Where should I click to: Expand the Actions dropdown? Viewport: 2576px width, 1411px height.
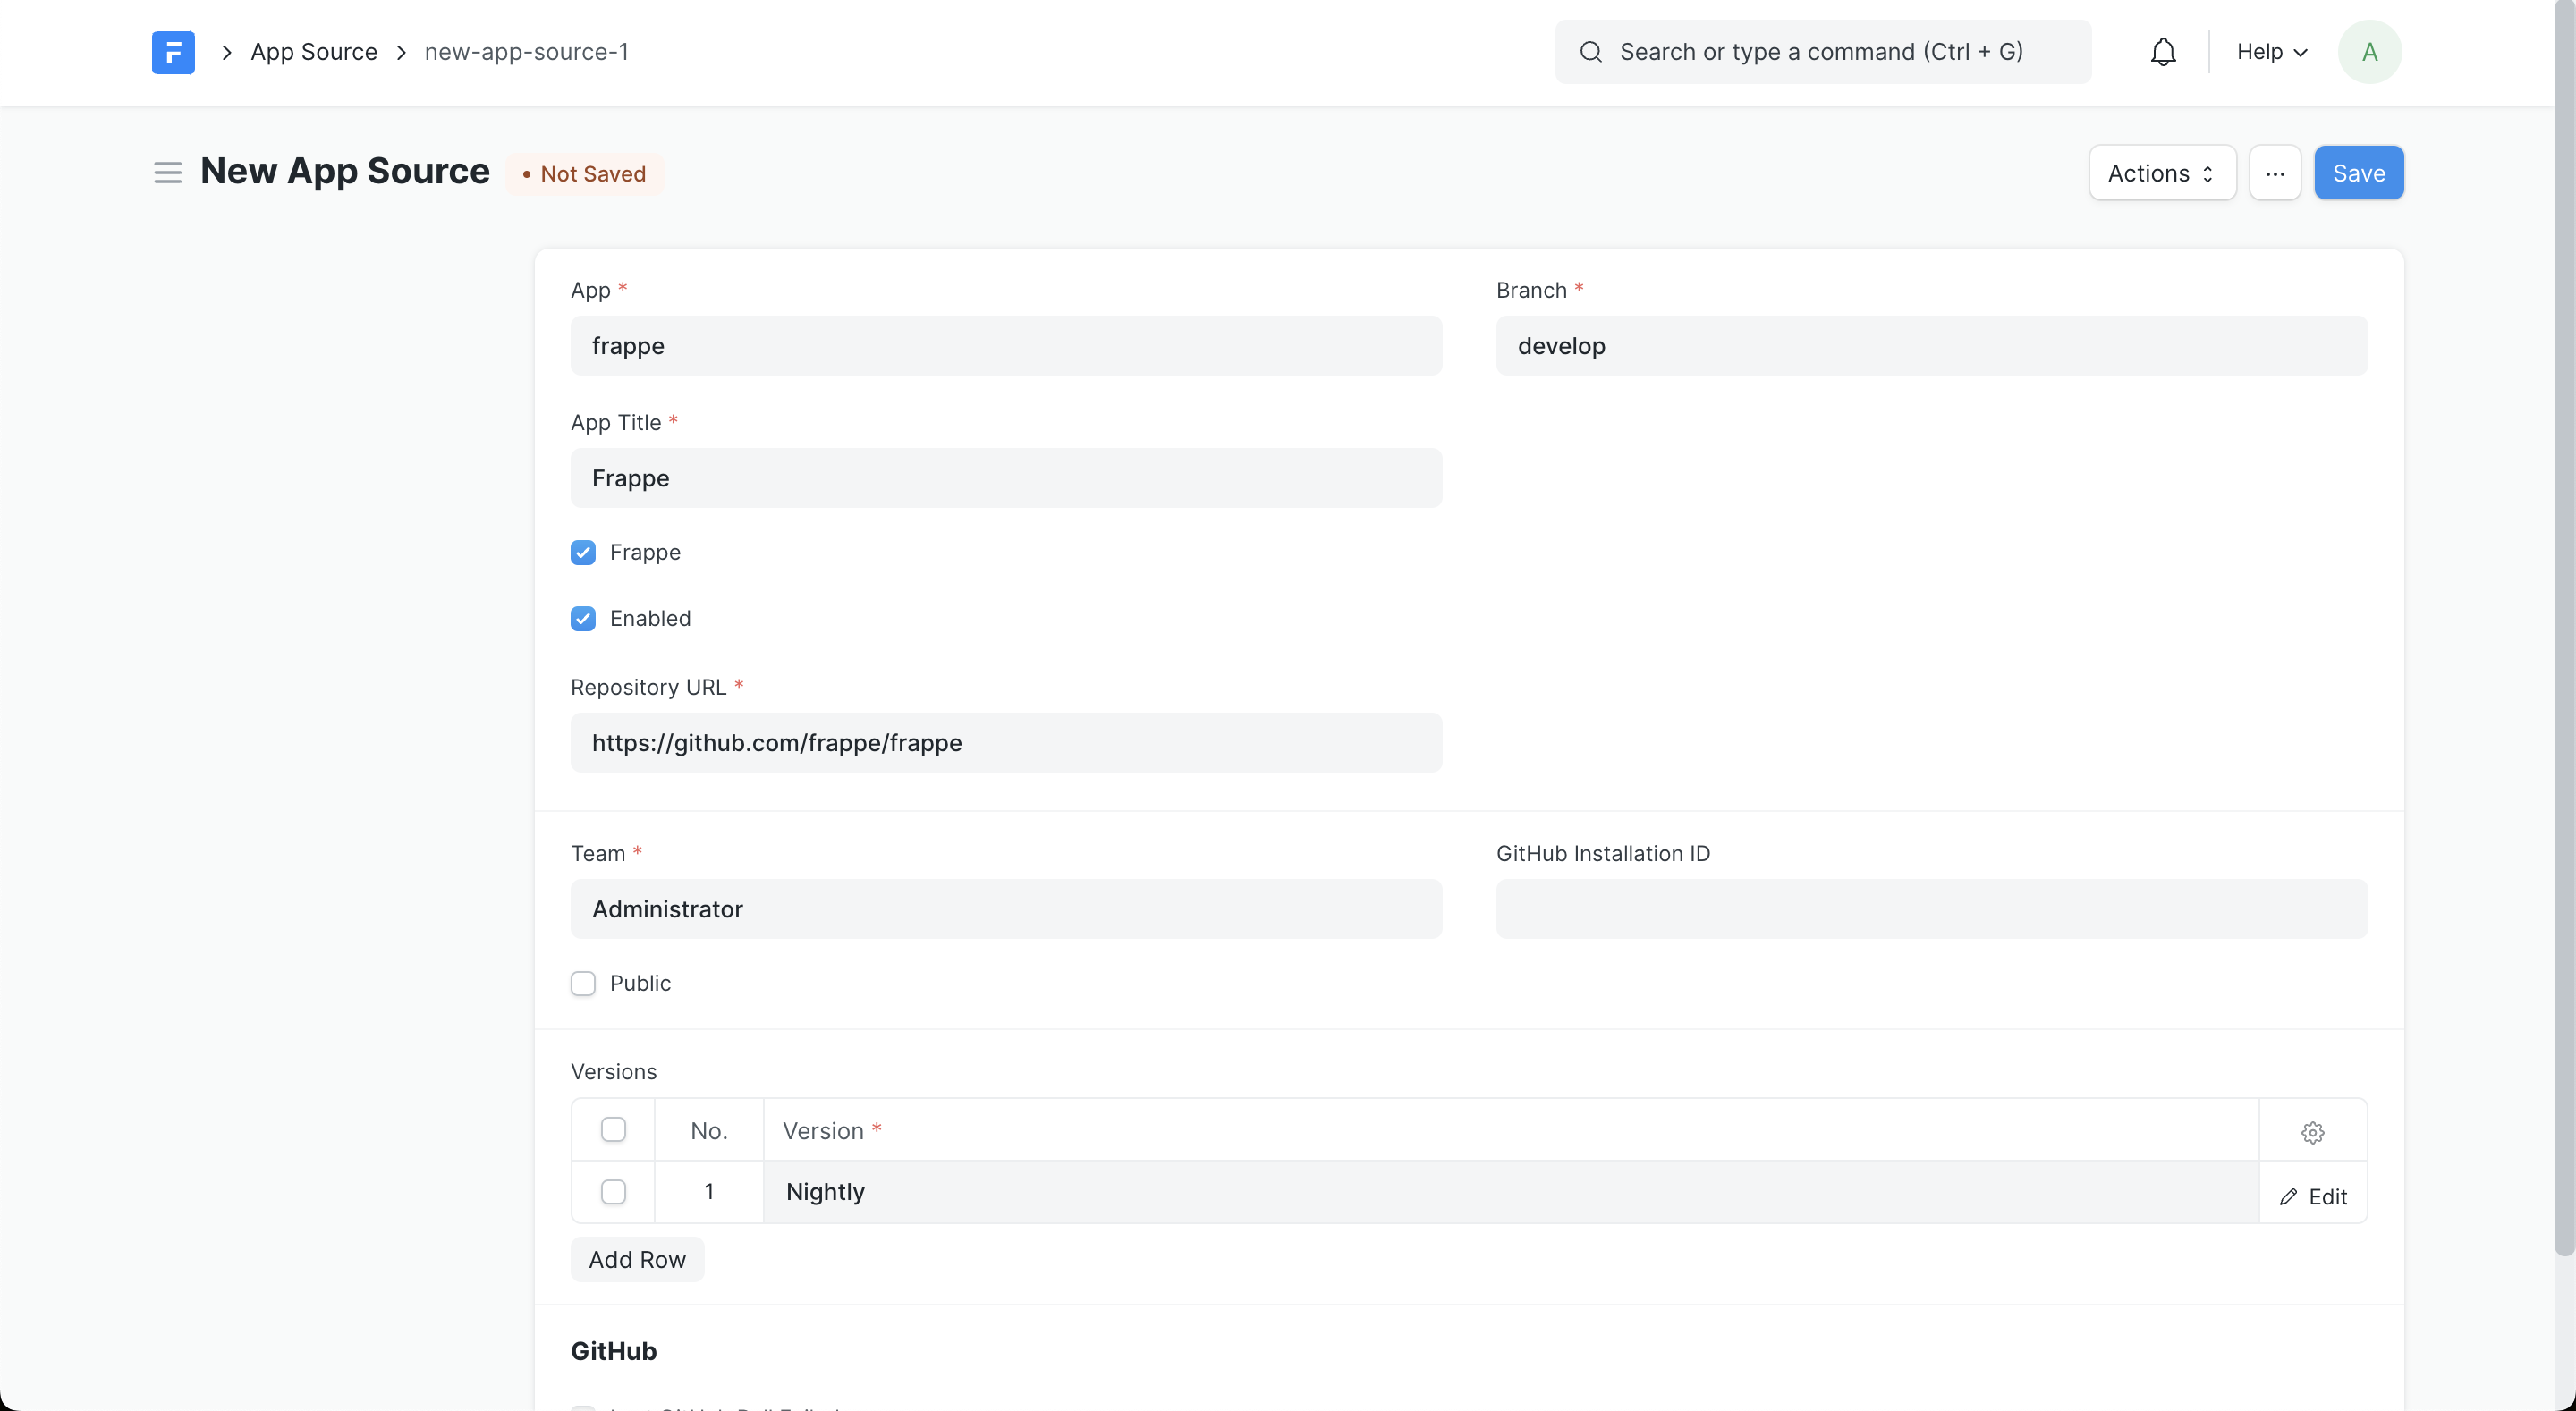pos(2161,173)
